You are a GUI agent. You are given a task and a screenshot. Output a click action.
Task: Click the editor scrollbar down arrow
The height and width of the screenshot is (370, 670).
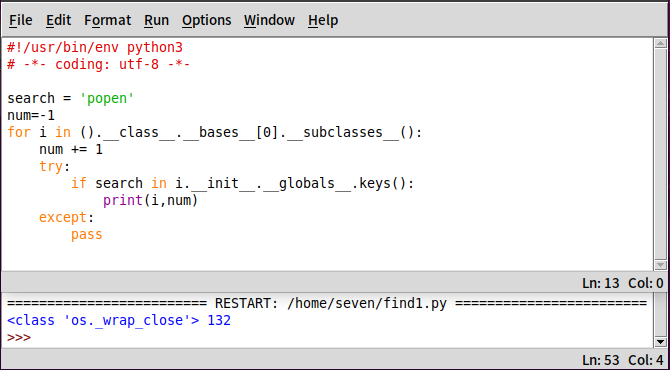(x=660, y=265)
